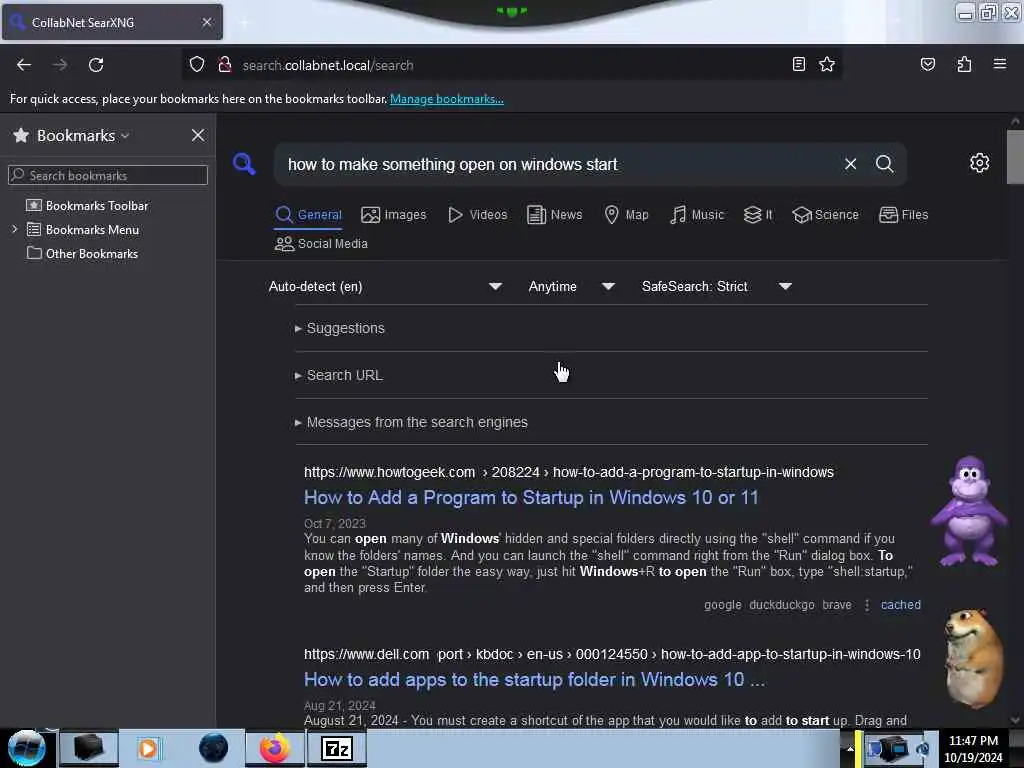The width and height of the screenshot is (1024, 768).
Task: Open SearXNG preferences gear
Action: tap(979, 163)
